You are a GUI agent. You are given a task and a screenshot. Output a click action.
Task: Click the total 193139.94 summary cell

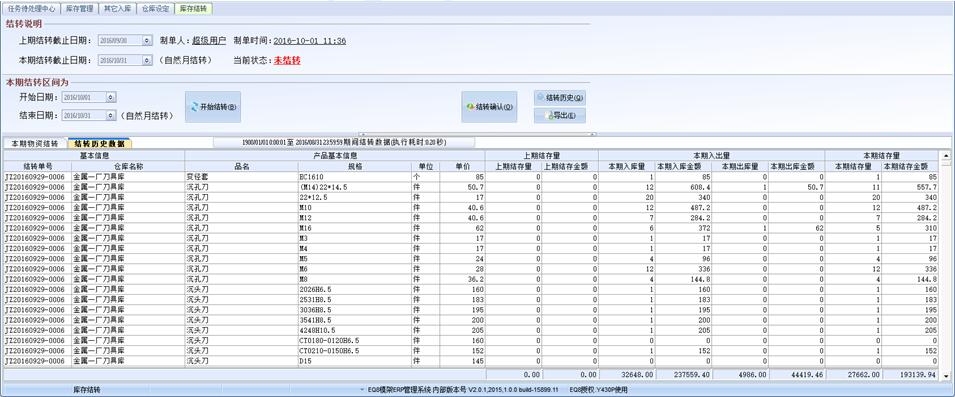pyautogui.click(x=910, y=375)
